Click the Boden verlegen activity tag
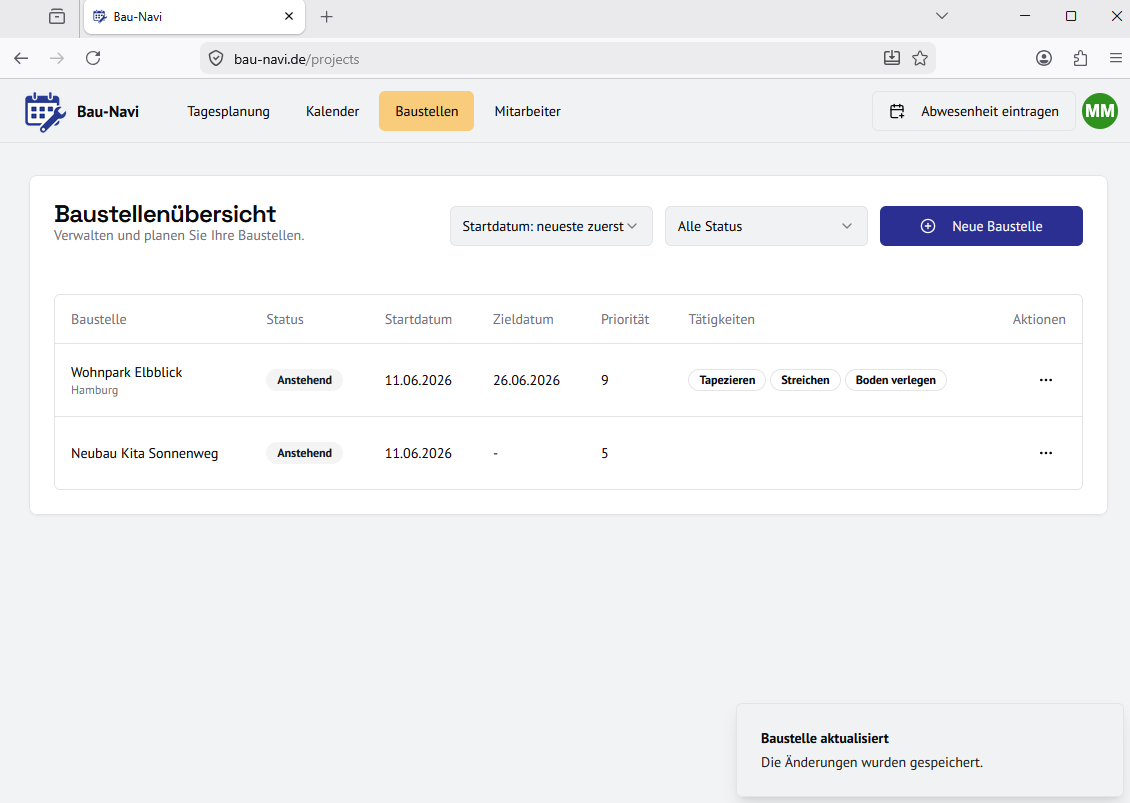1130x803 pixels. pyautogui.click(x=896, y=380)
